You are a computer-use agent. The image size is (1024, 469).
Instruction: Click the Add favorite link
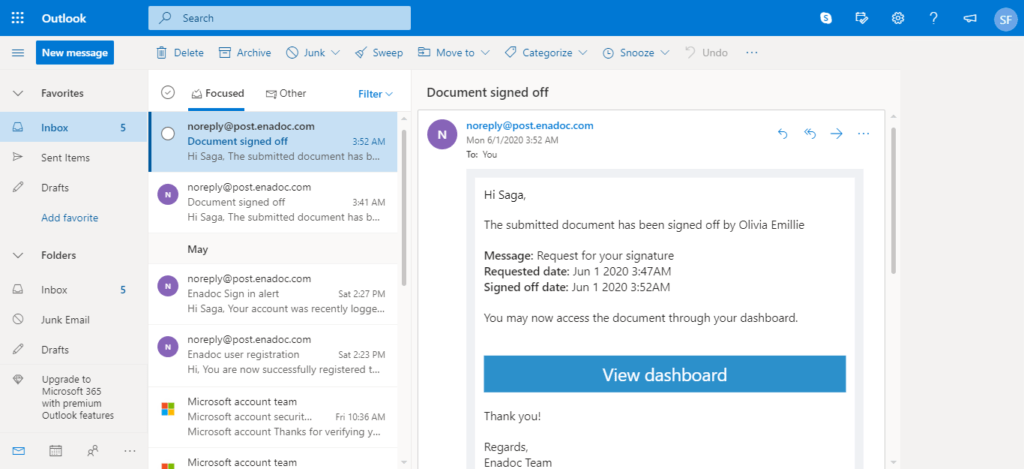click(x=70, y=218)
